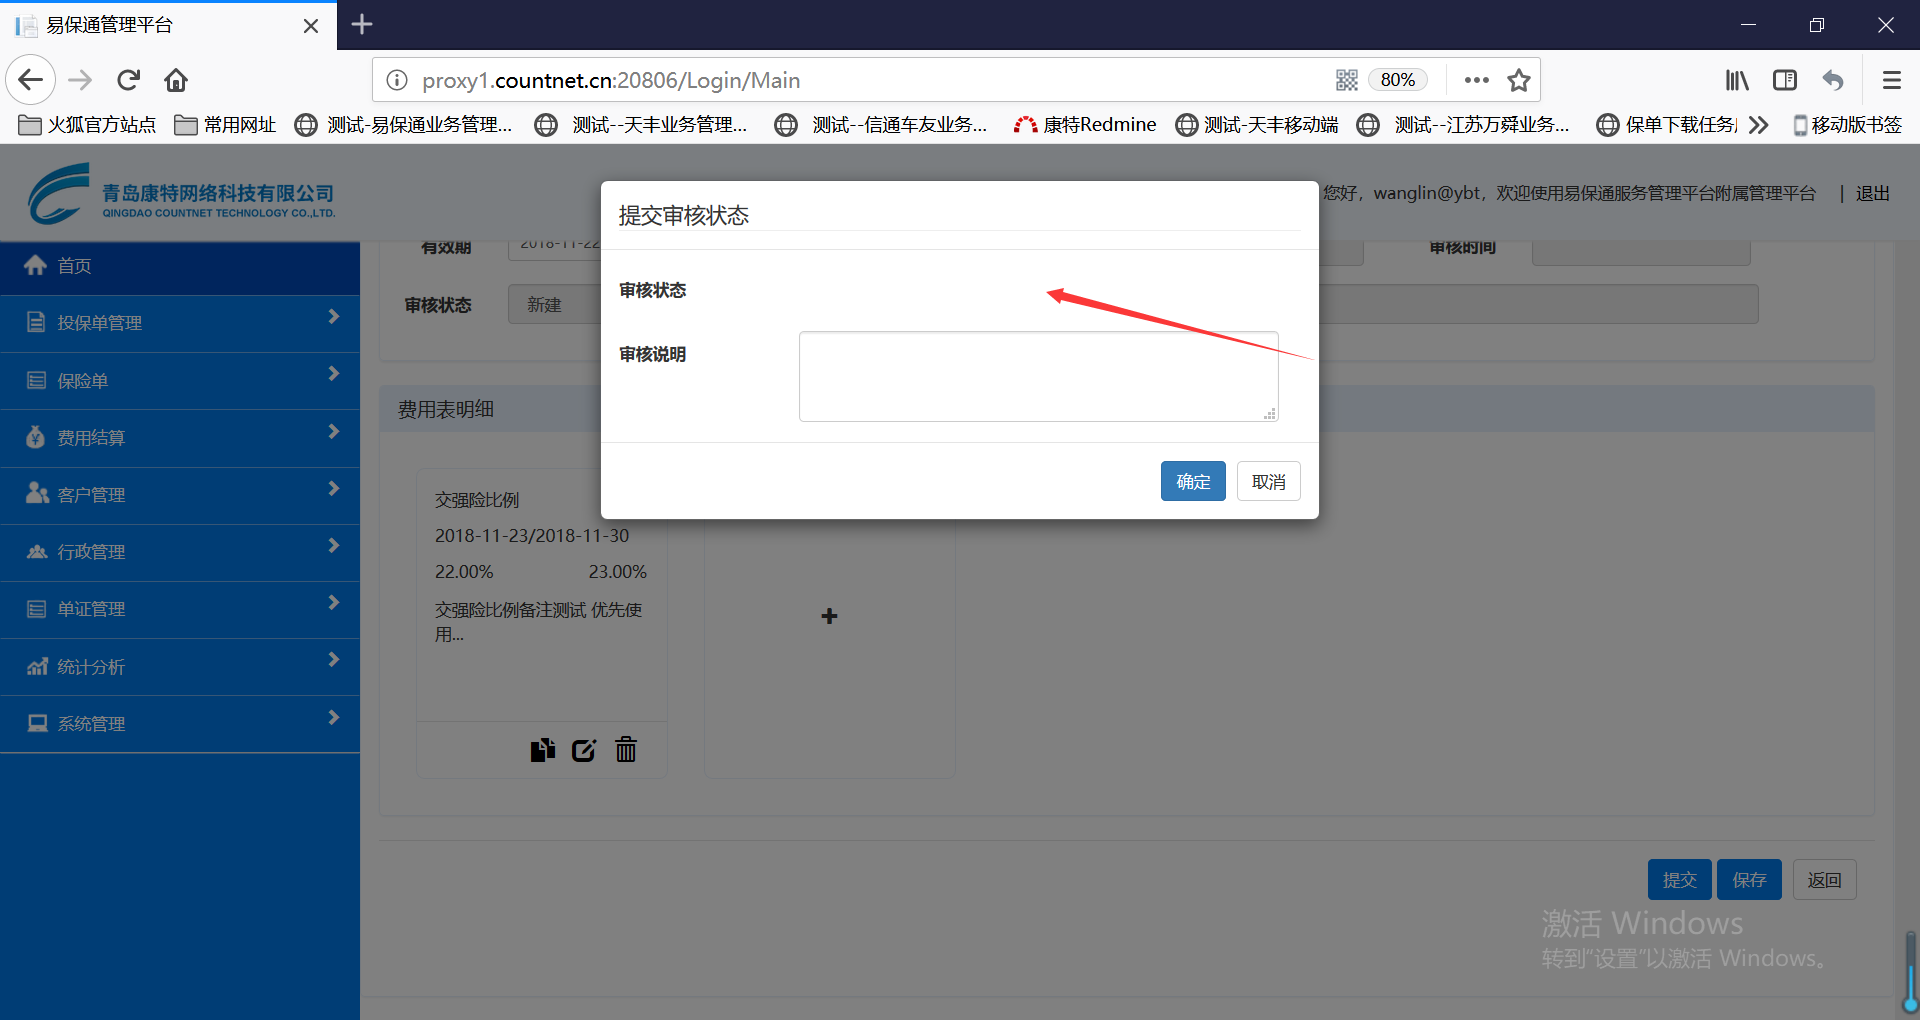Click the 审核状态 field showing 新建

coord(555,305)
